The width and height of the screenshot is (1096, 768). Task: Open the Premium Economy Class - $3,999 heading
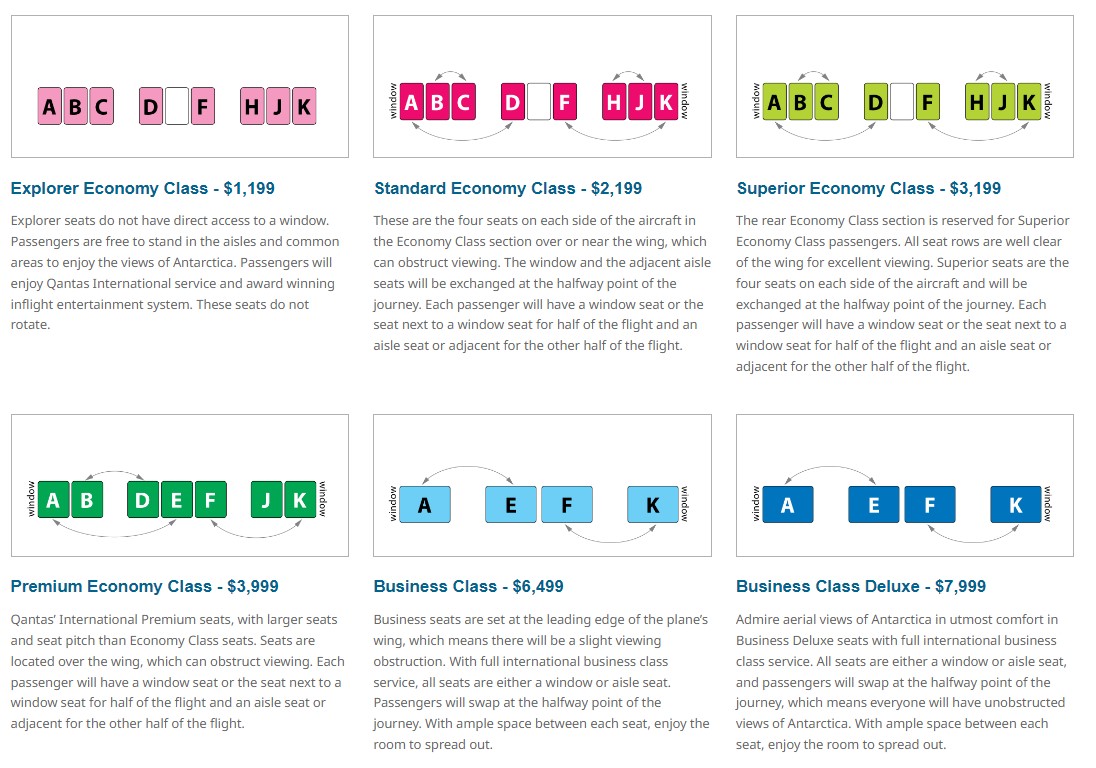click(145, 586)
